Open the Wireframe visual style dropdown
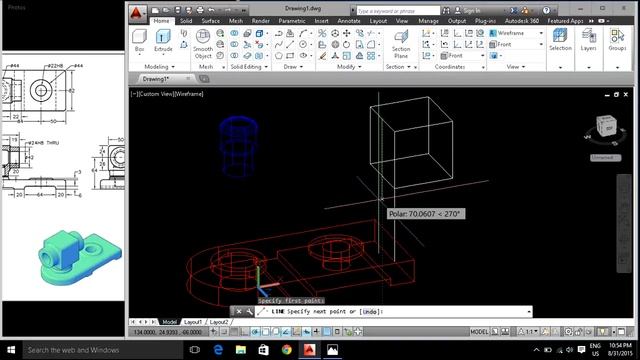This screenshot has height=360, width=640. pos(542,33)
